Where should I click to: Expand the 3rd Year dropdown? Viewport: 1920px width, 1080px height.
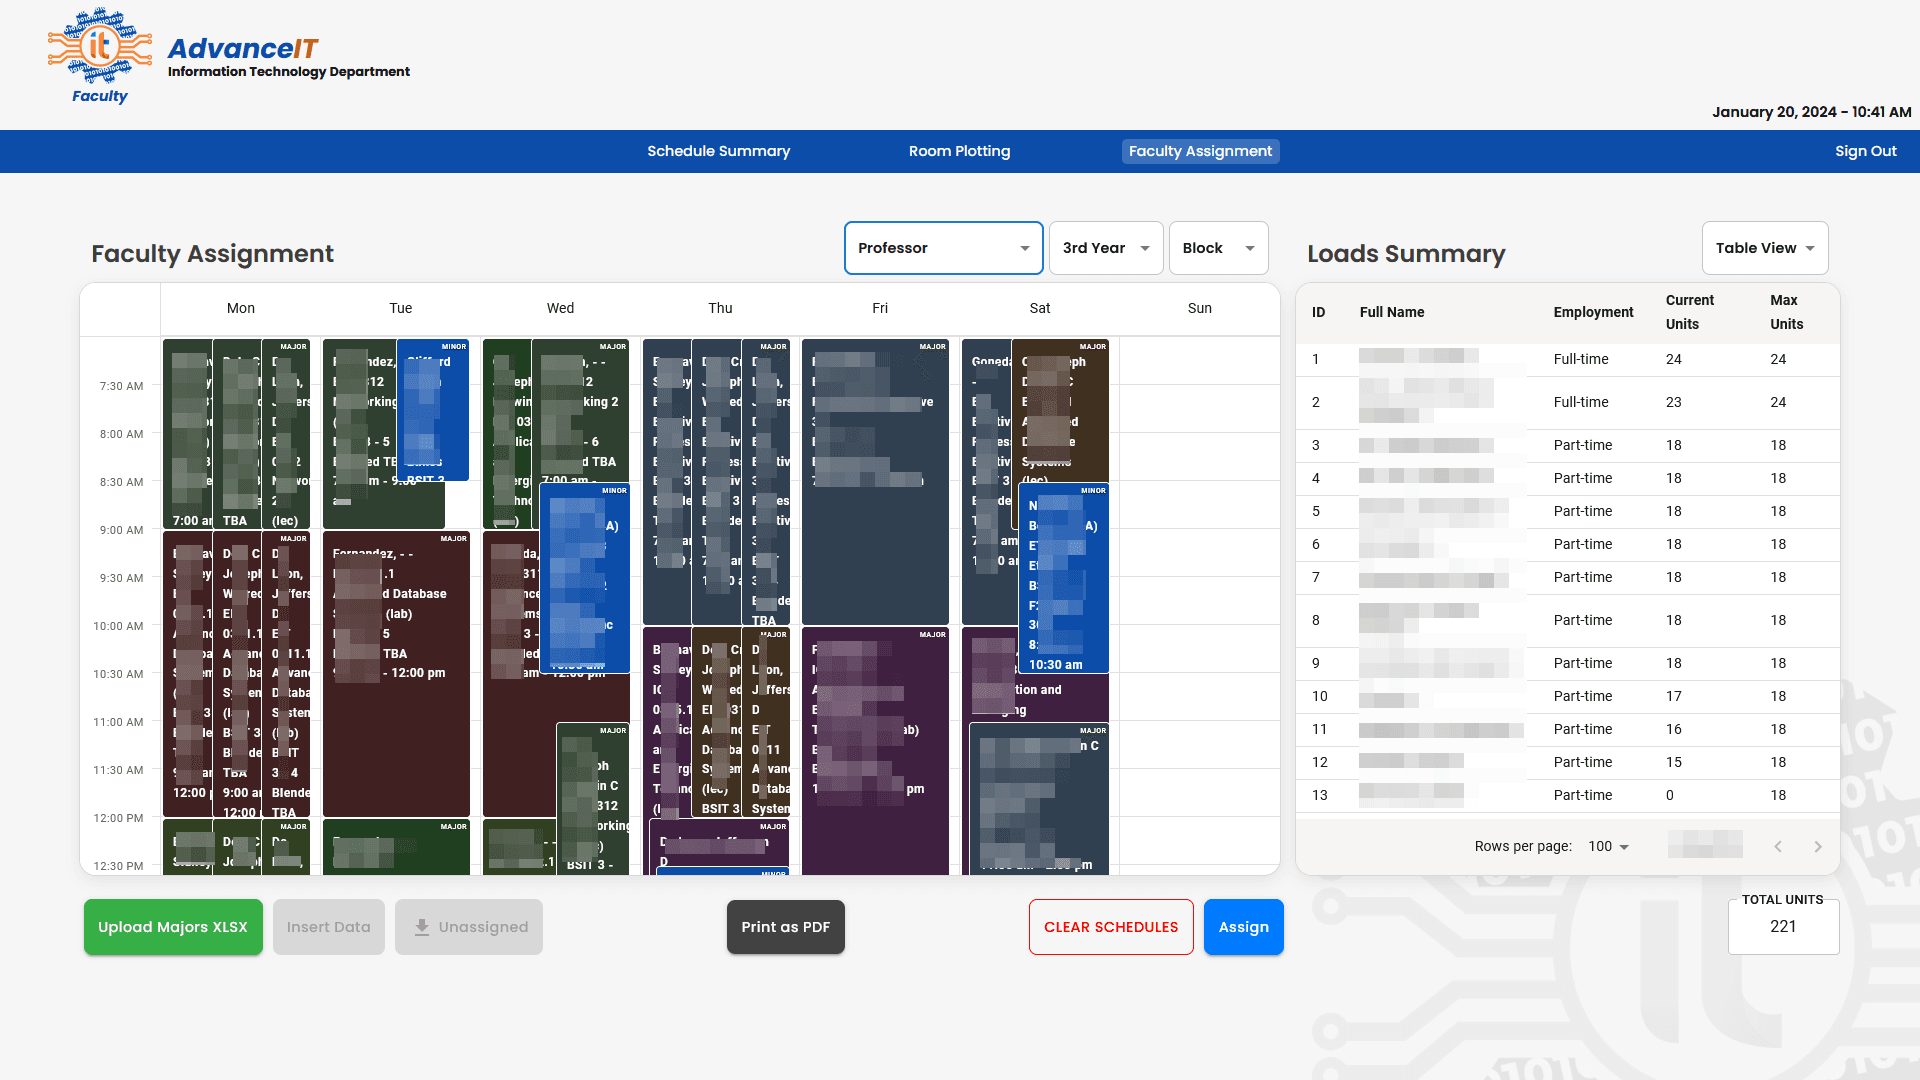[x=1105, y=248]
